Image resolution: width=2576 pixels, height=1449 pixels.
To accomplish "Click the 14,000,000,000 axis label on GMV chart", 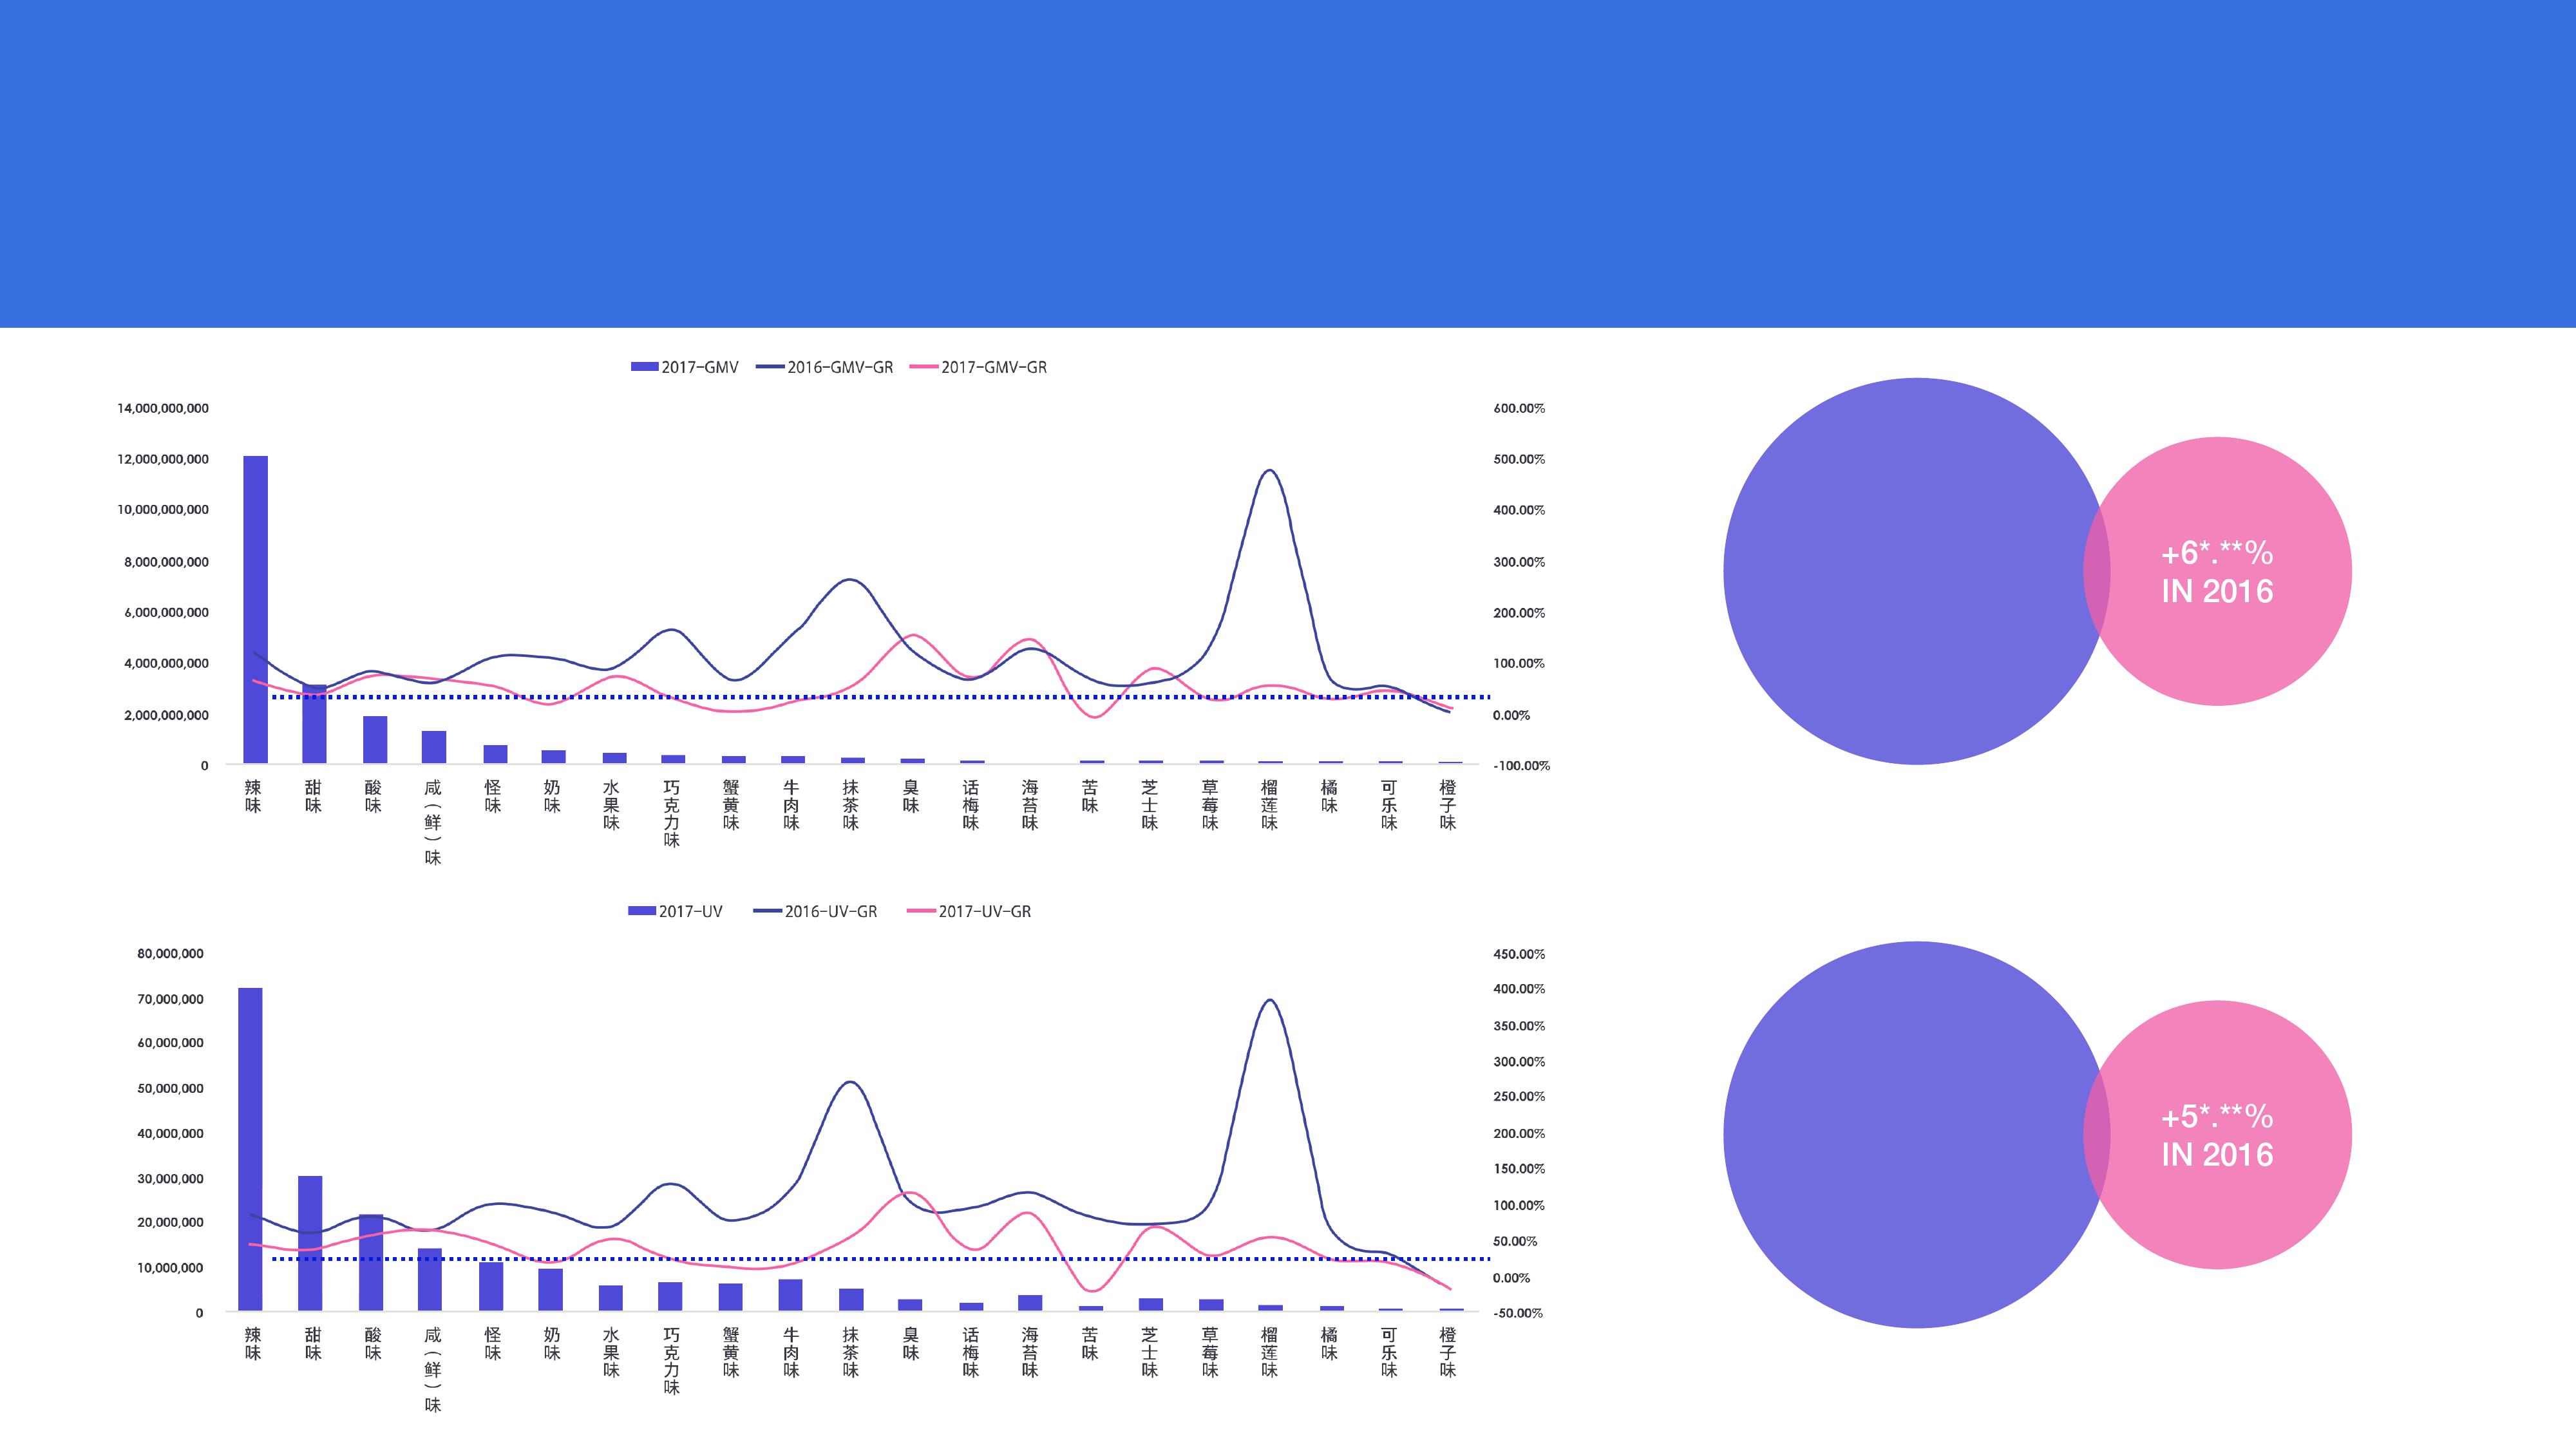I will 163,408.
